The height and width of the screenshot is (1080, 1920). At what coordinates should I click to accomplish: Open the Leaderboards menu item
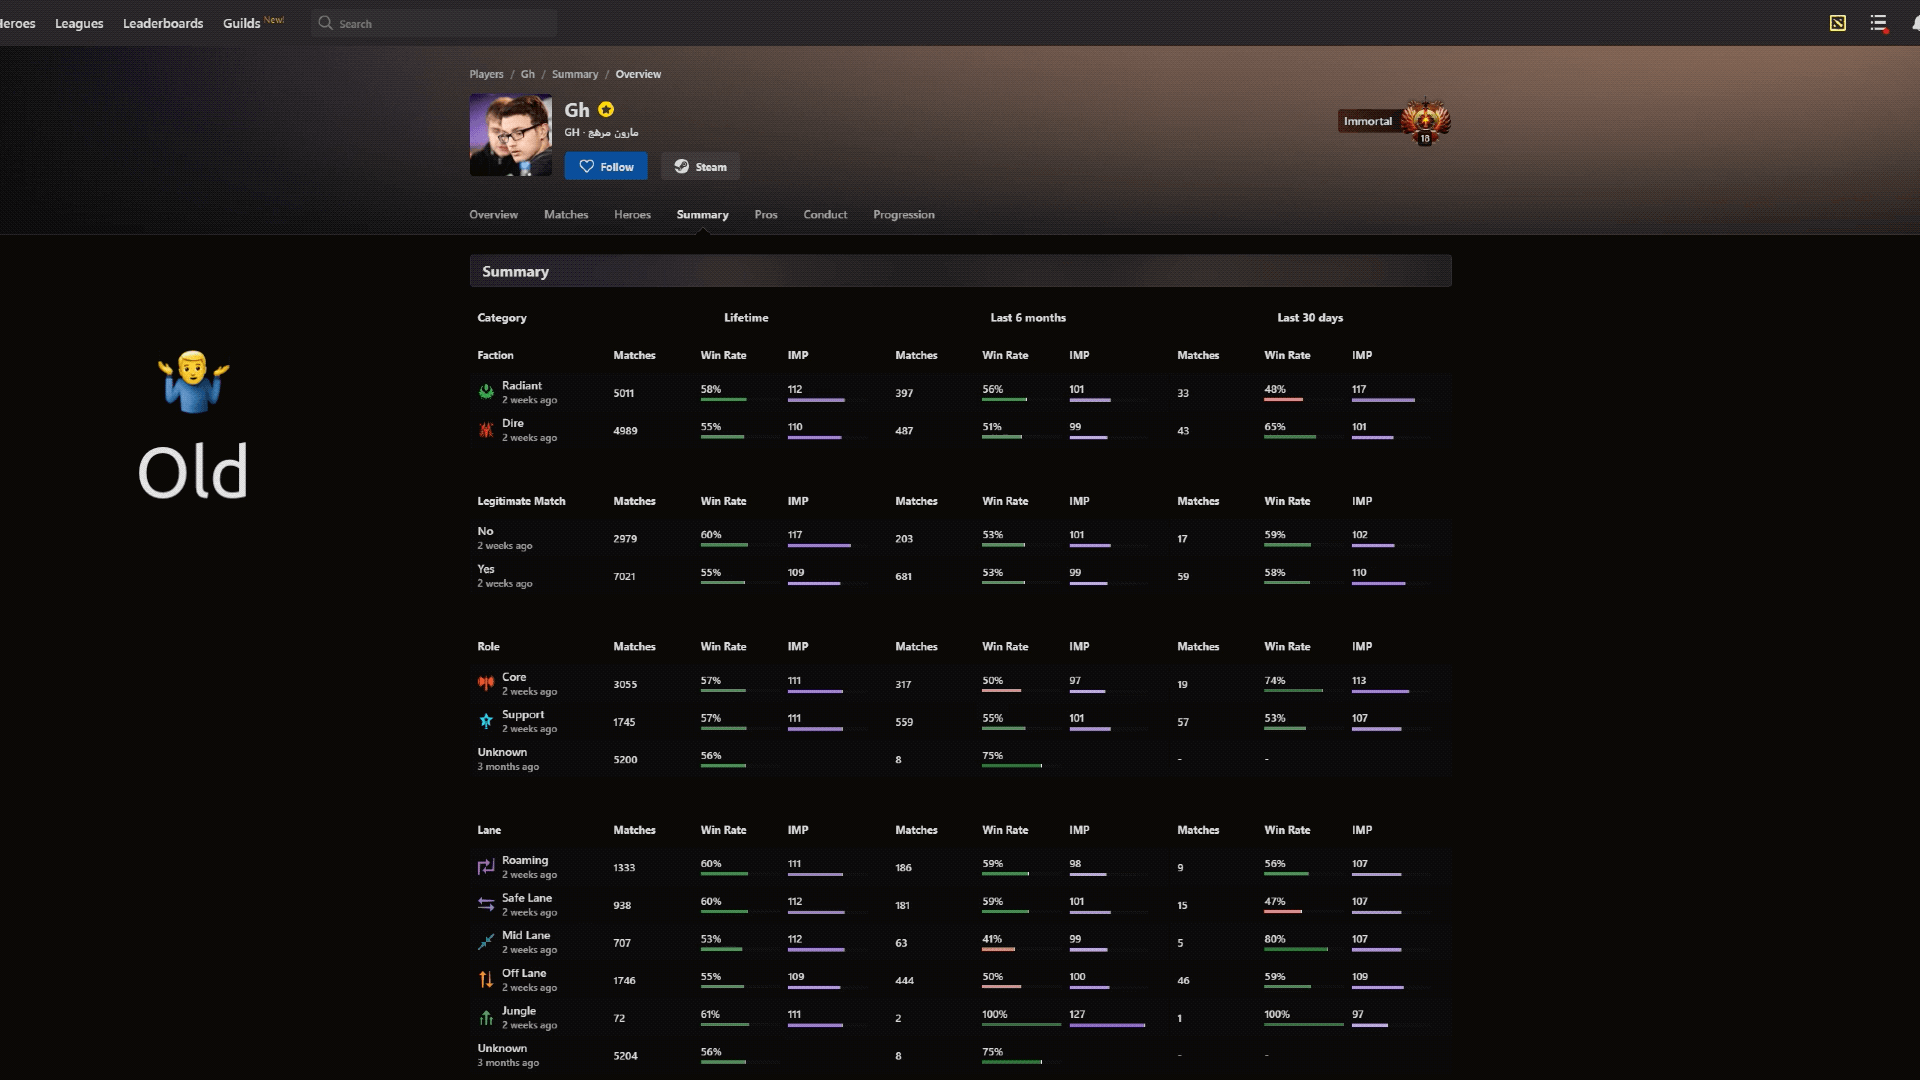[x=163, y=23]
